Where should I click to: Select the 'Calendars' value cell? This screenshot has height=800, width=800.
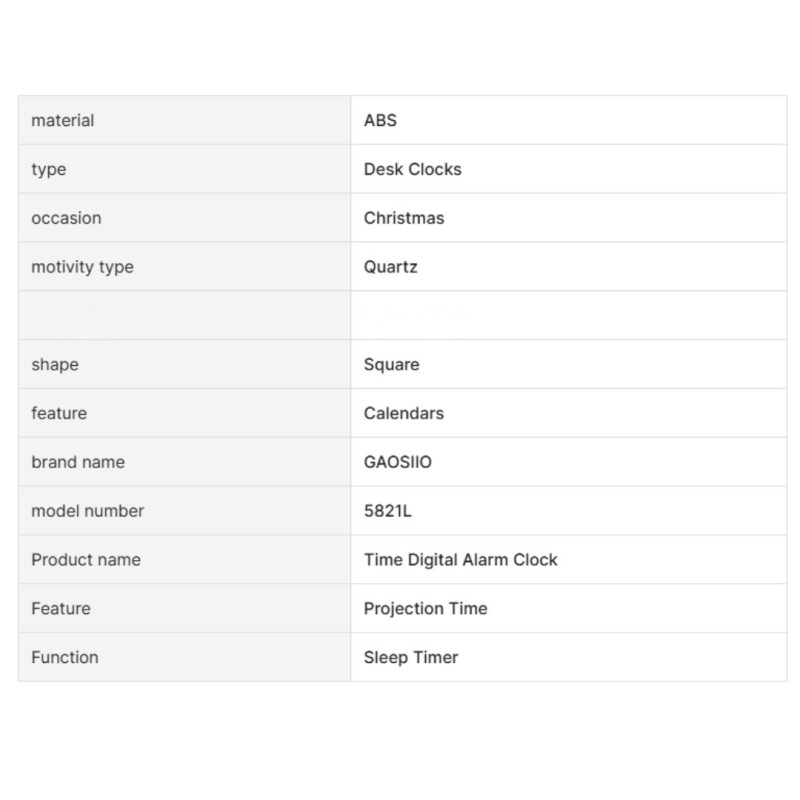[x=403, y=413]
